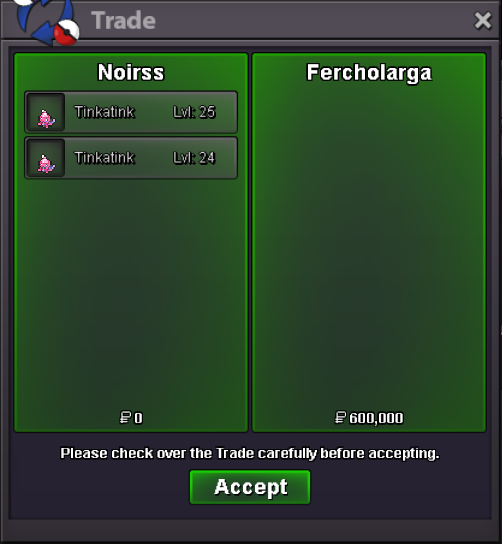This screenshot has height=544, width=502.
Task: Click the Fercholarga player name header
Action: [369, 73]
